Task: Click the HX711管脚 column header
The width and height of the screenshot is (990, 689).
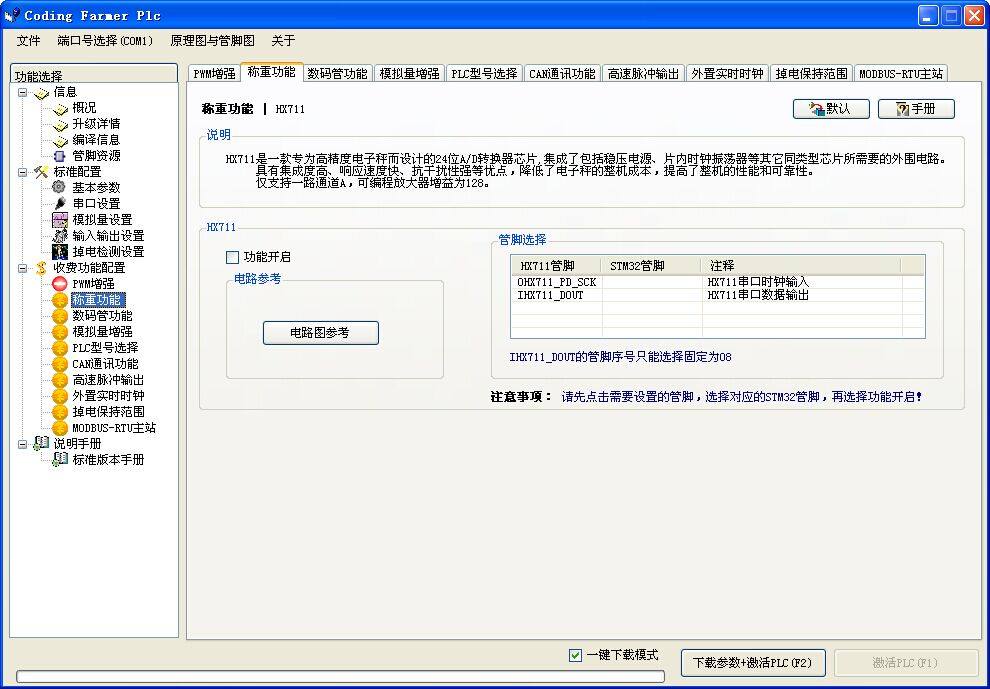Action: pos(557,266)
